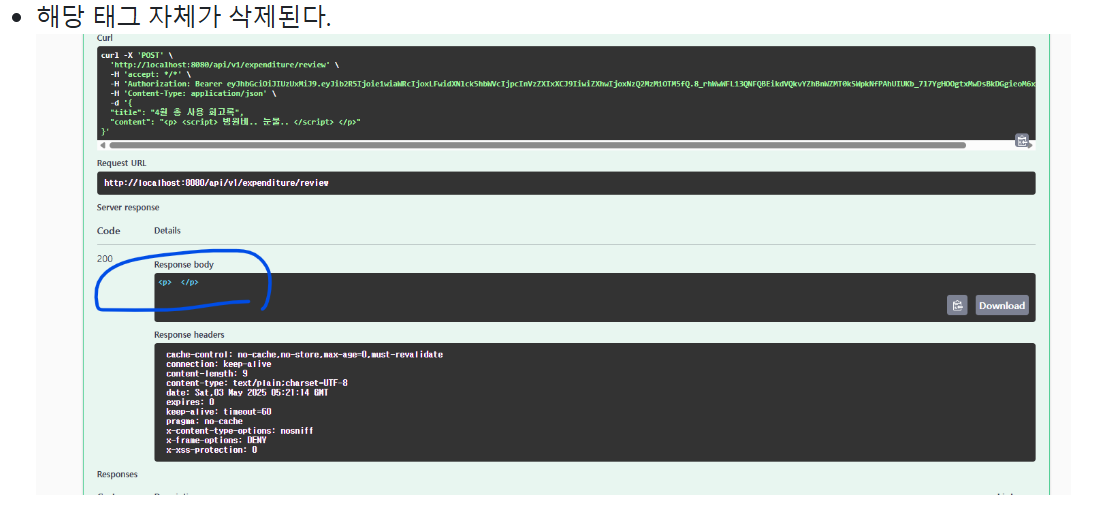This screenshot has height=510, width=1095.
Task: Click the "content" JSON line with script tag
Action: pos(235,122)
